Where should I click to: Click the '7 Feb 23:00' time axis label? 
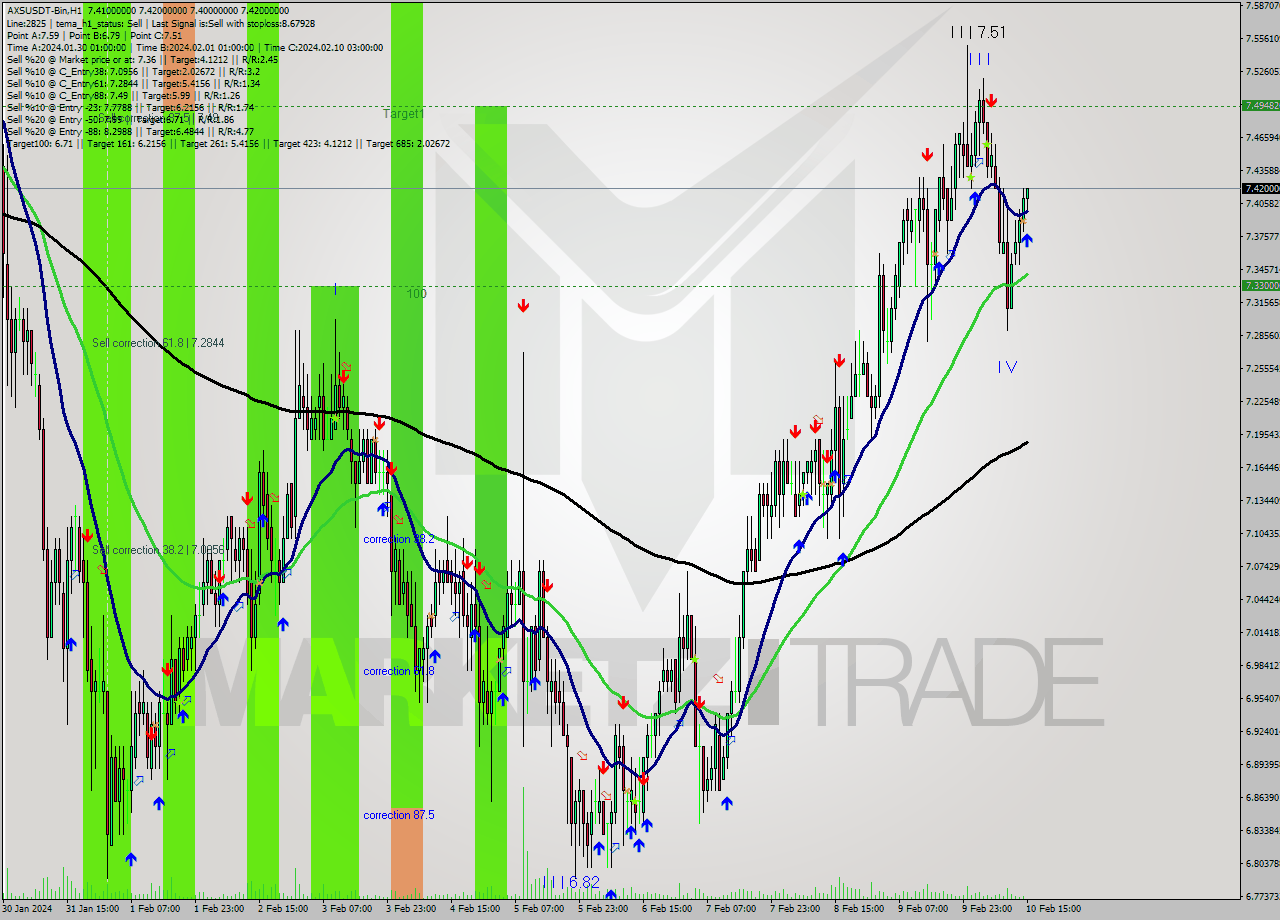[x=797, y=909]
